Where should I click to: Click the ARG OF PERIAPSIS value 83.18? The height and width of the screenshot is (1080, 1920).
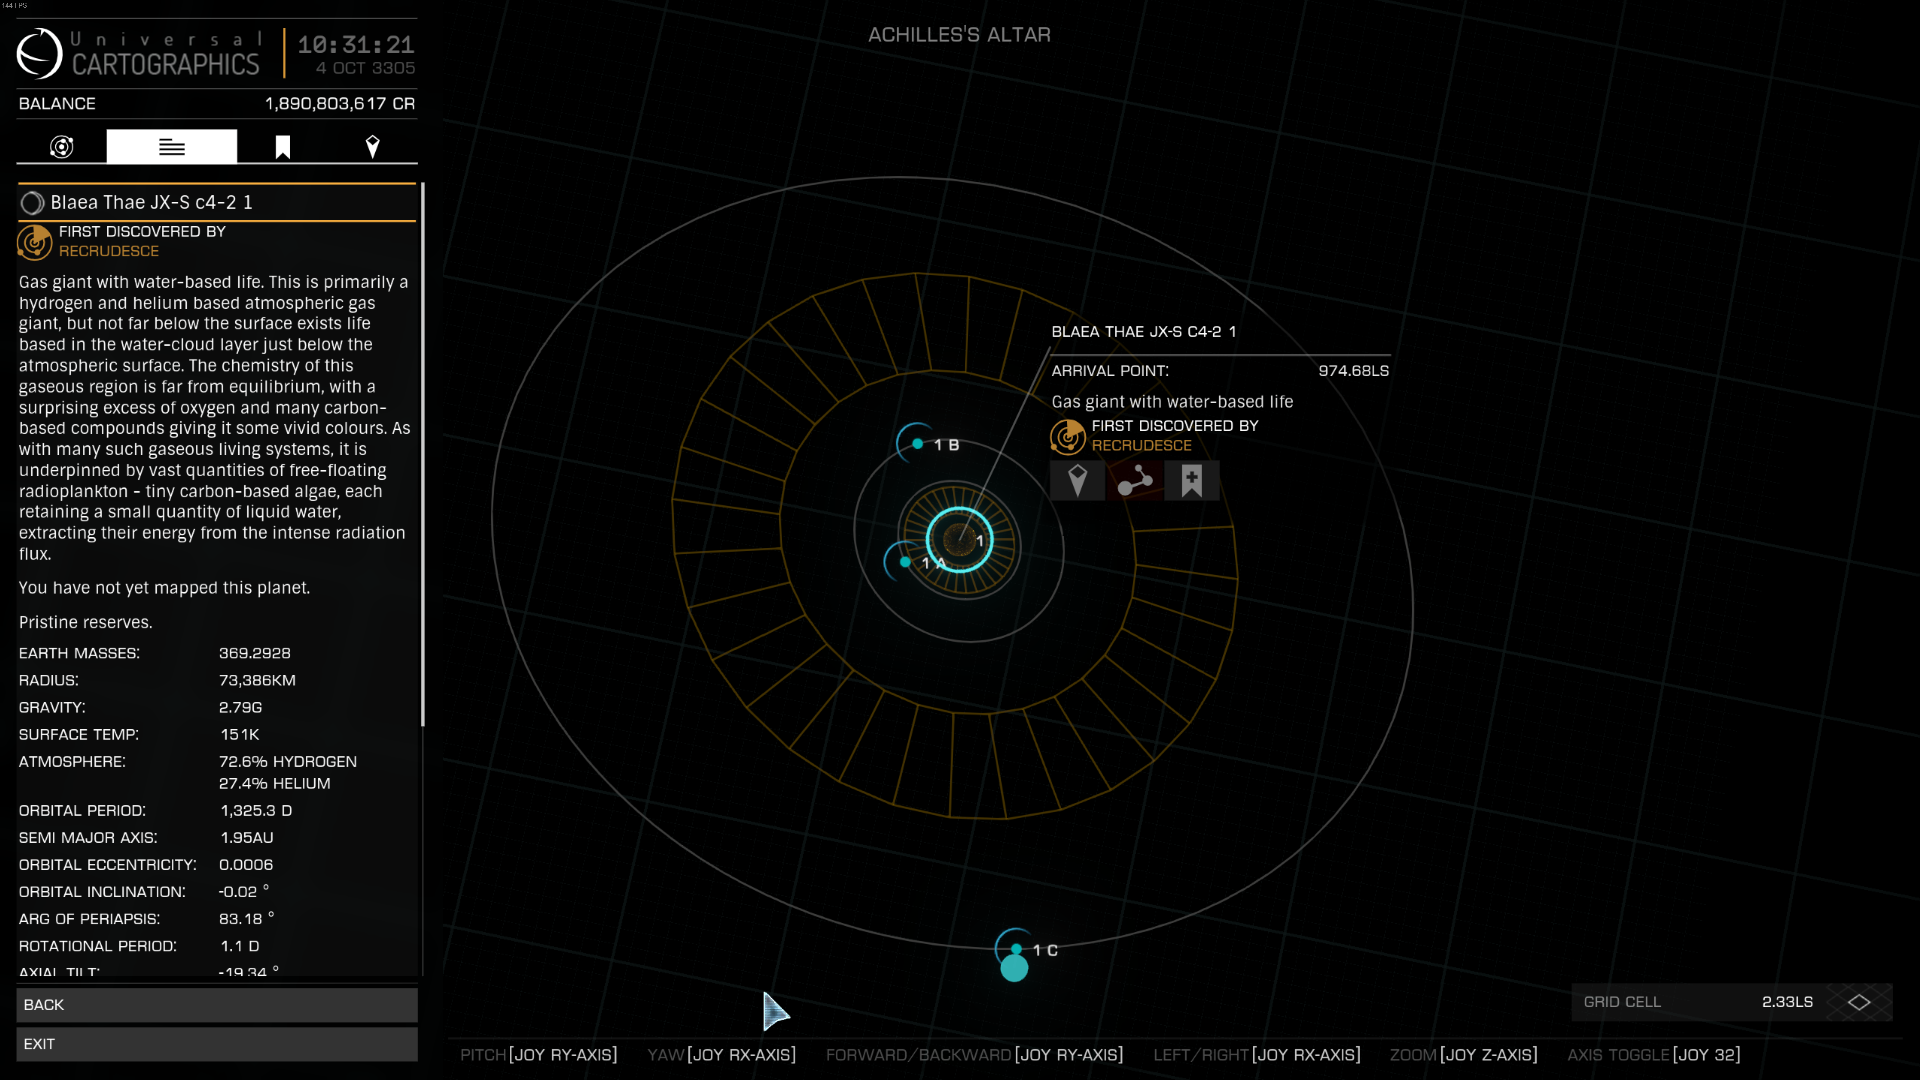coord(247,918)
